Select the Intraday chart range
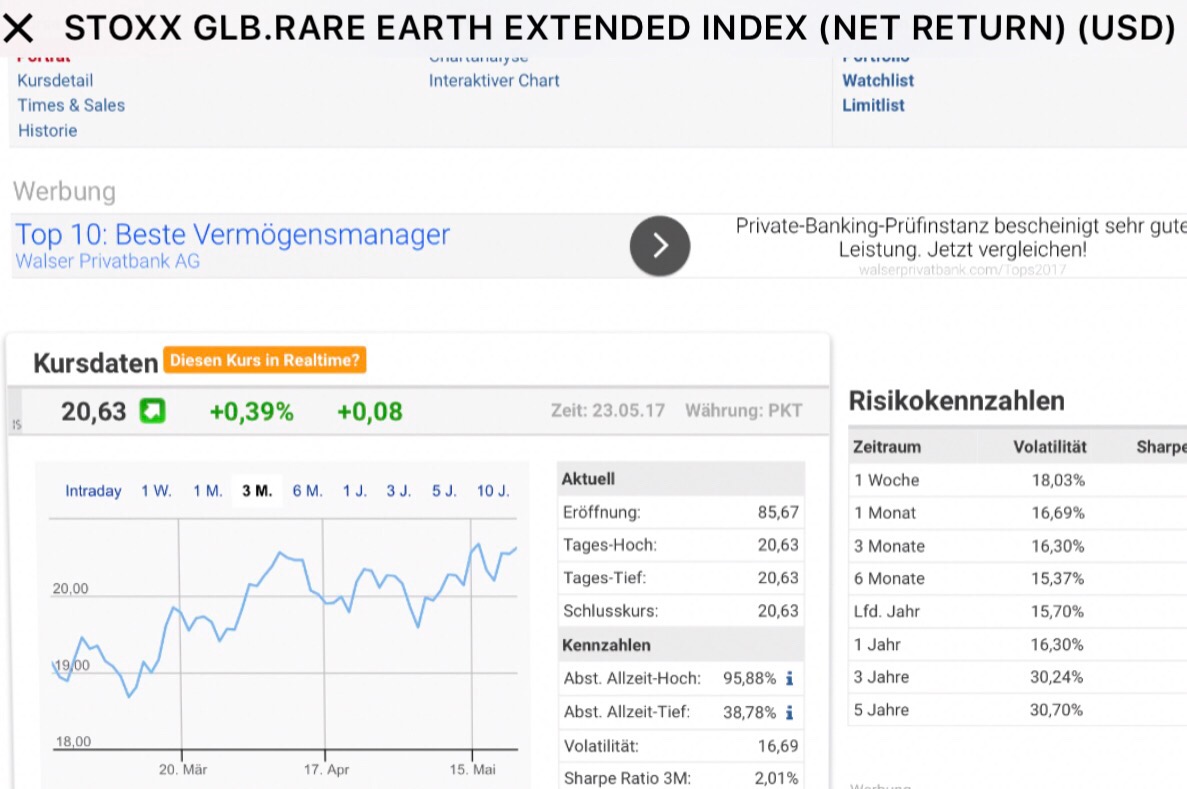 point(93,491)
